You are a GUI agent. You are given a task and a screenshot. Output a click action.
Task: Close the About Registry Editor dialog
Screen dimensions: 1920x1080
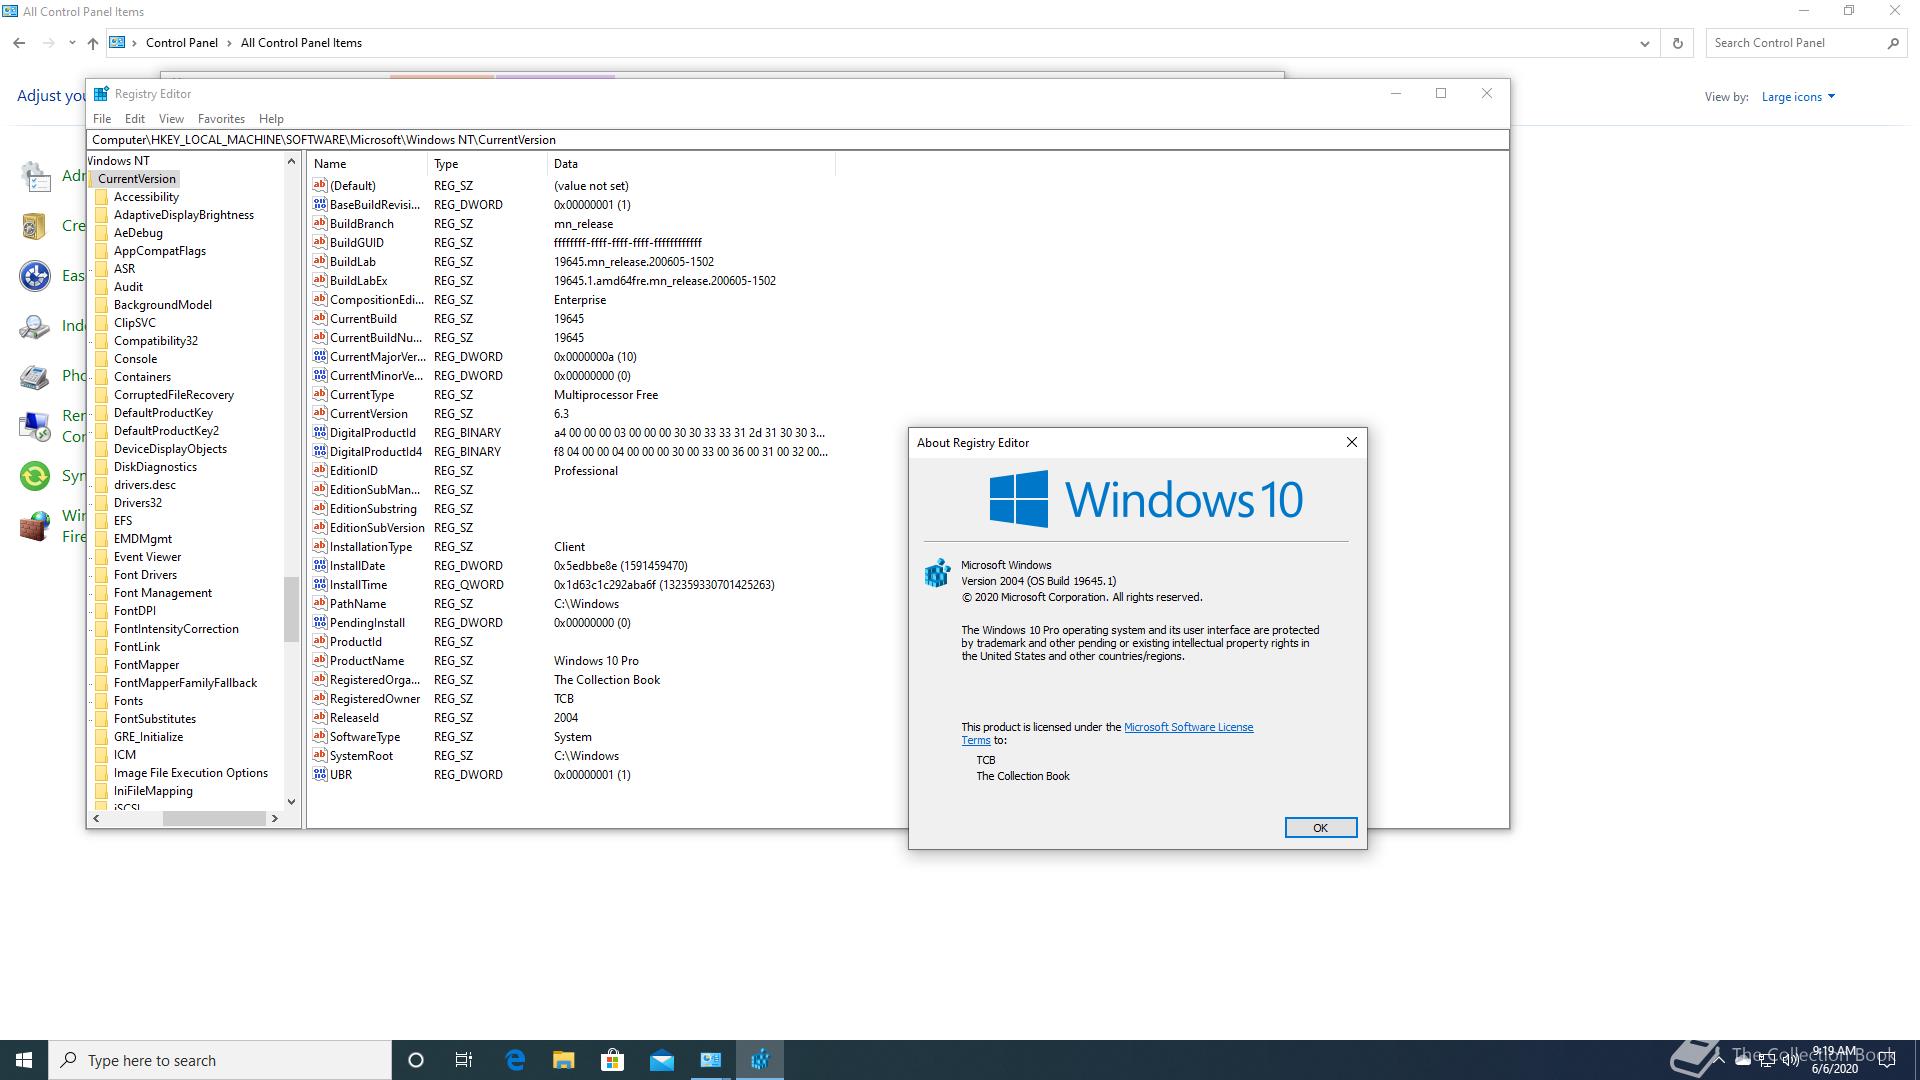(1351, 442)
